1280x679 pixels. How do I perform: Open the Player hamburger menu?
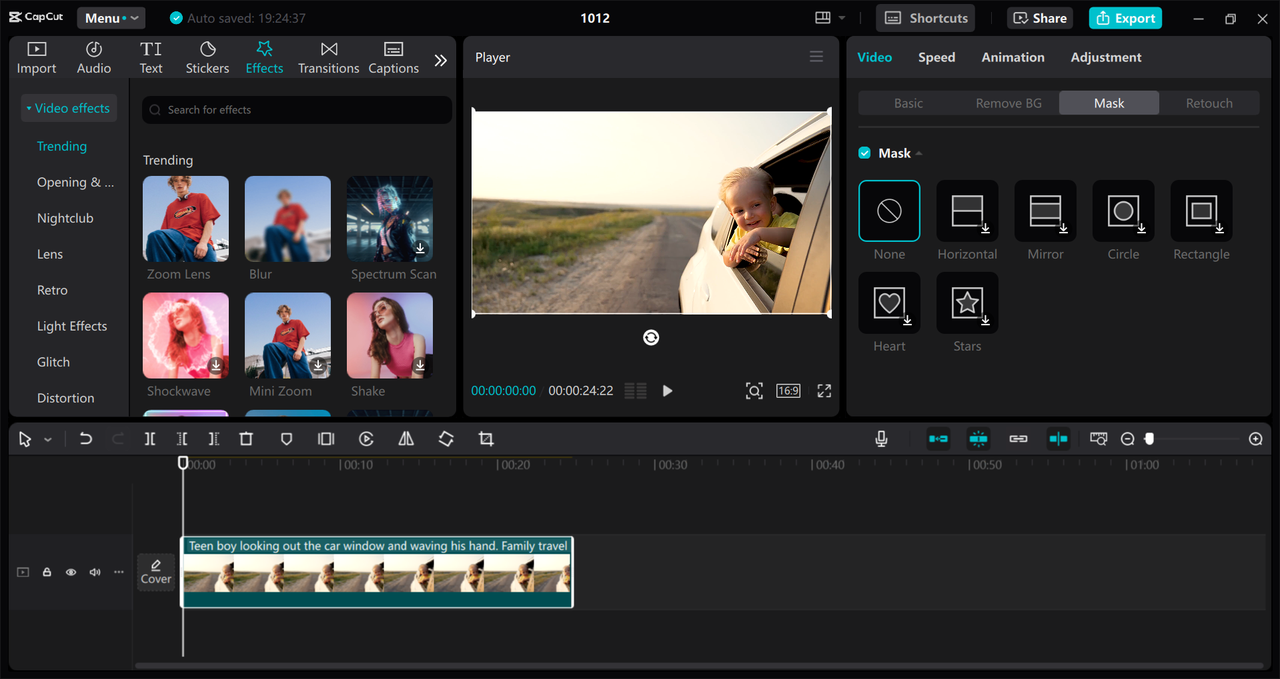coord(816,57)
